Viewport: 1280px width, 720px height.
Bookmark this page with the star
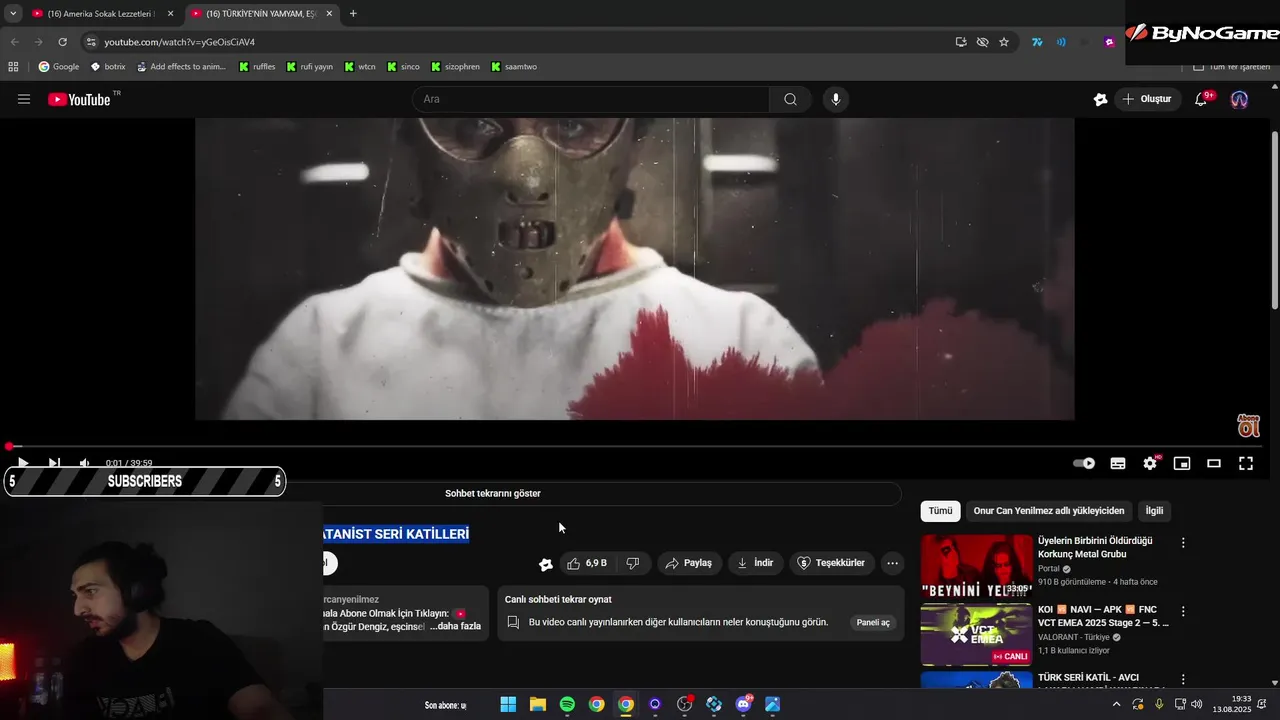pyautogui.click(x=1004, y=42)
